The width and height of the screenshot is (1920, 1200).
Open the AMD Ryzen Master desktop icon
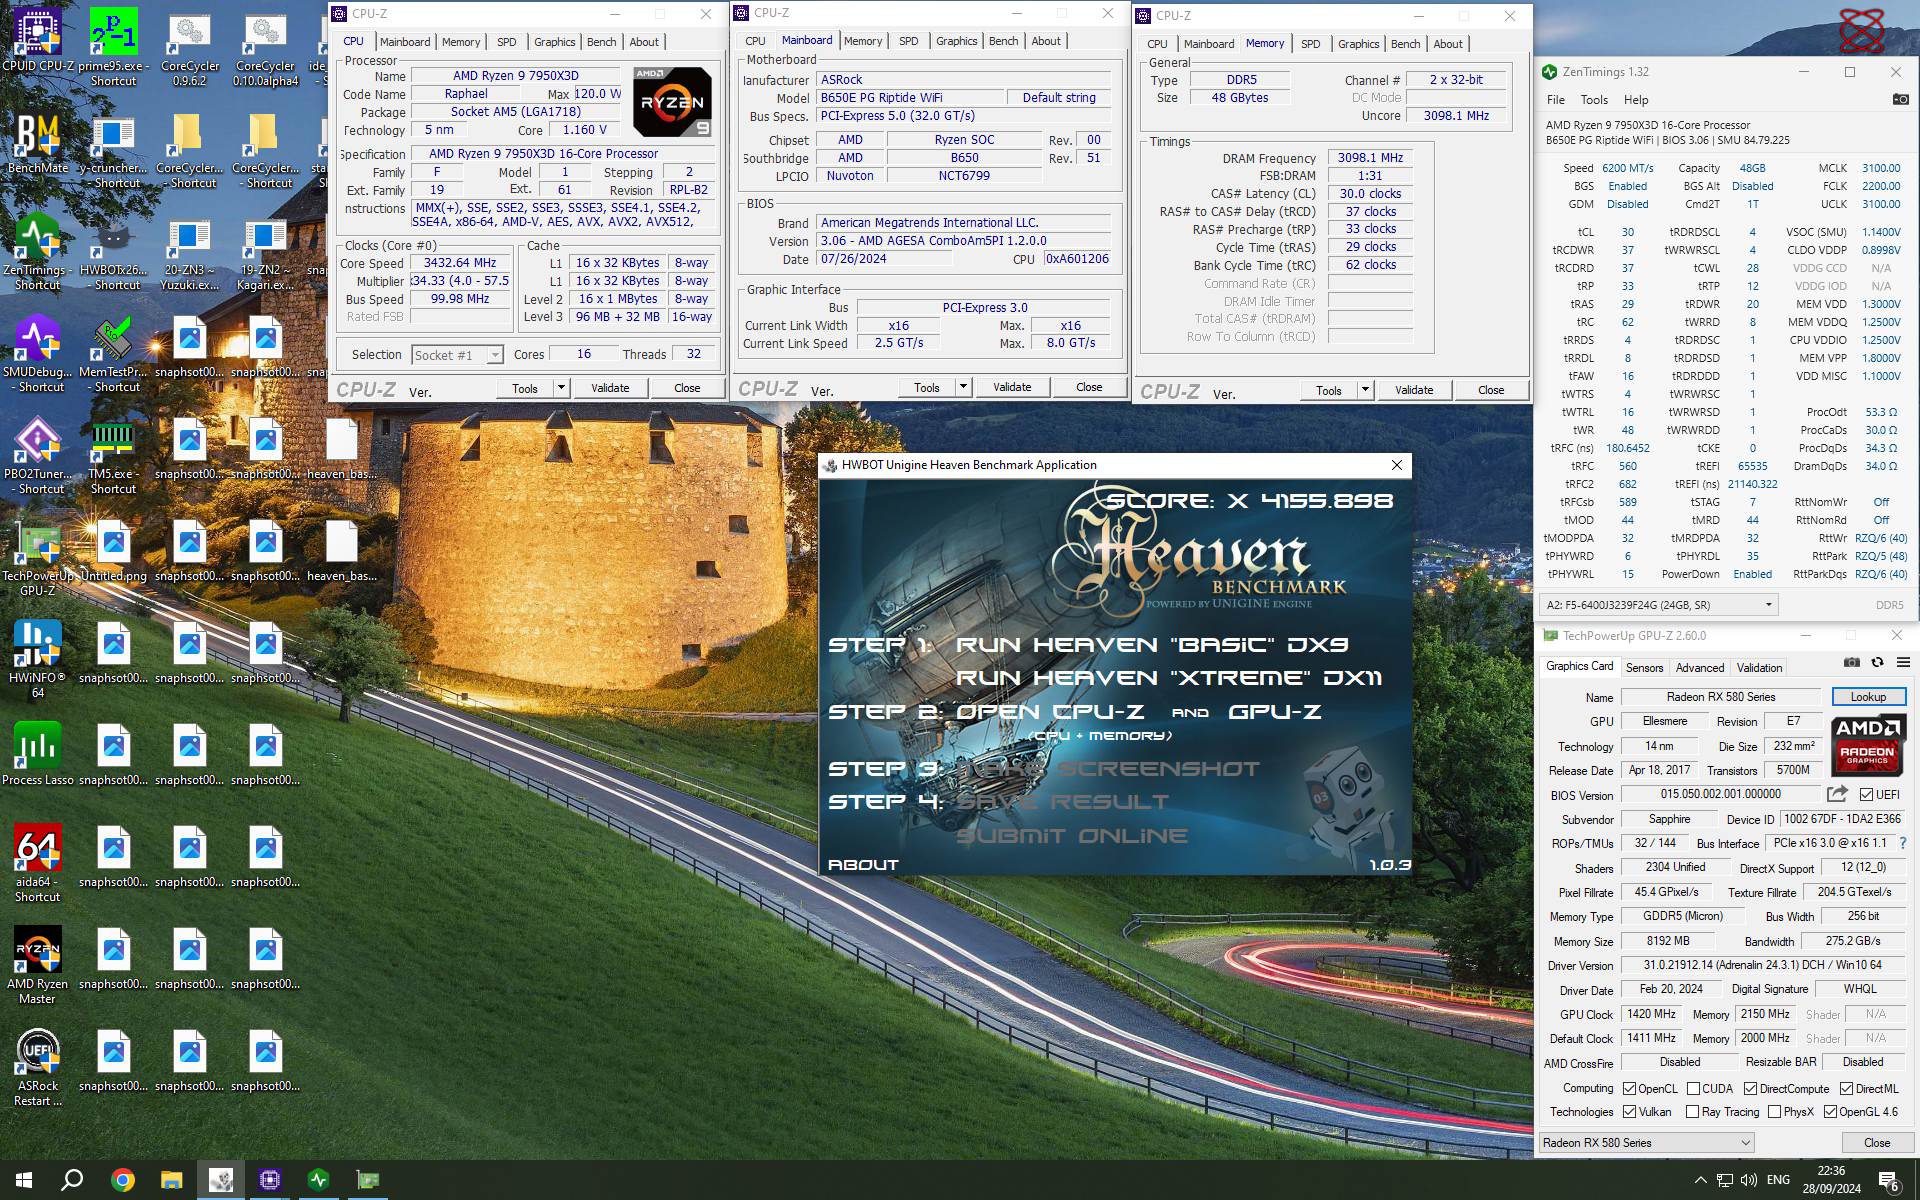point(38,966)
